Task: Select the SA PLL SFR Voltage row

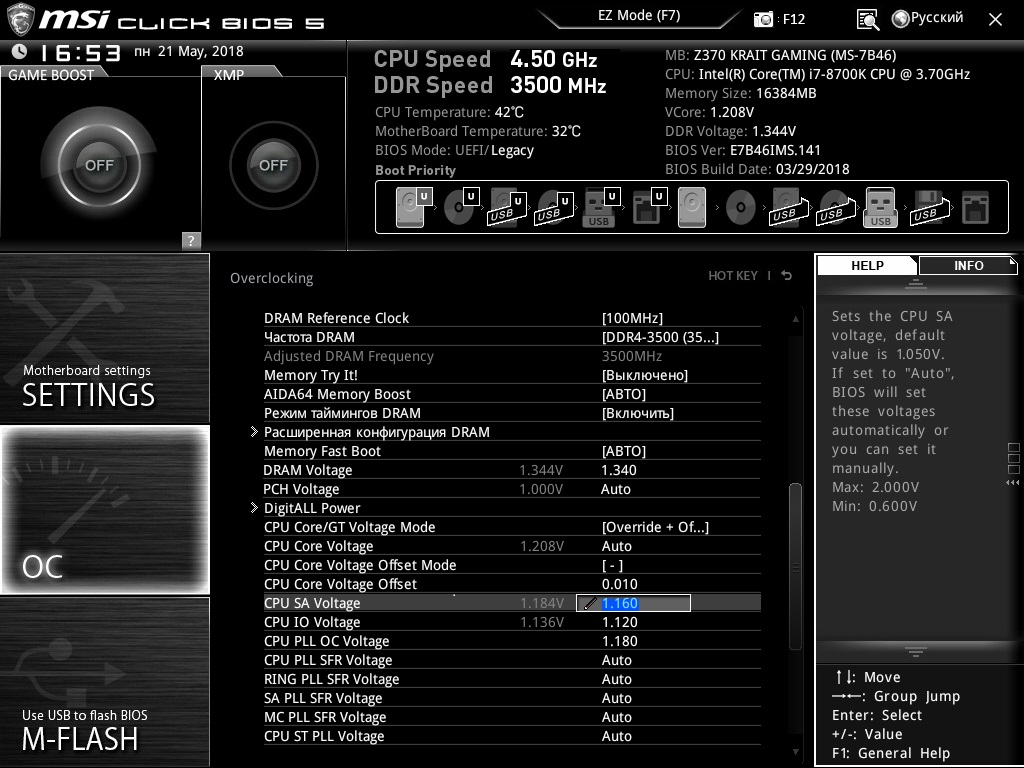Action: tap(512, 698)
